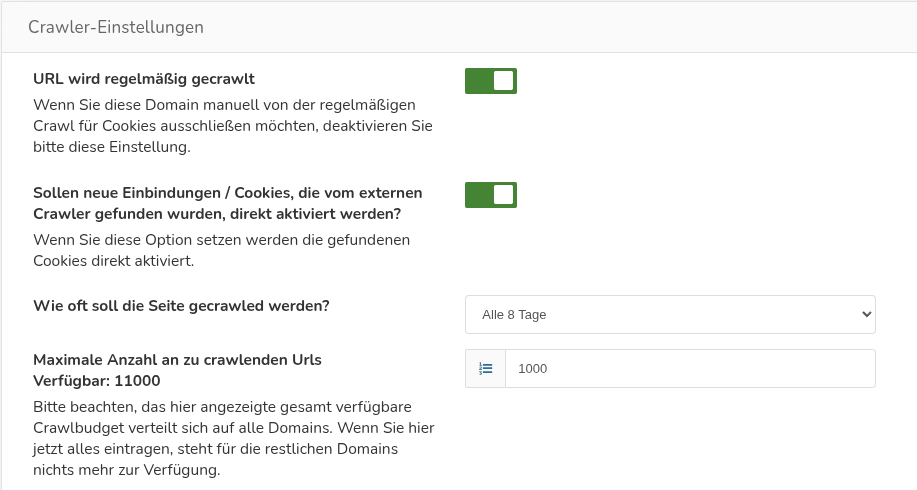
Task: Click the 'Sollen neue Einbindungen / Cookies' label
Action: 227,203
